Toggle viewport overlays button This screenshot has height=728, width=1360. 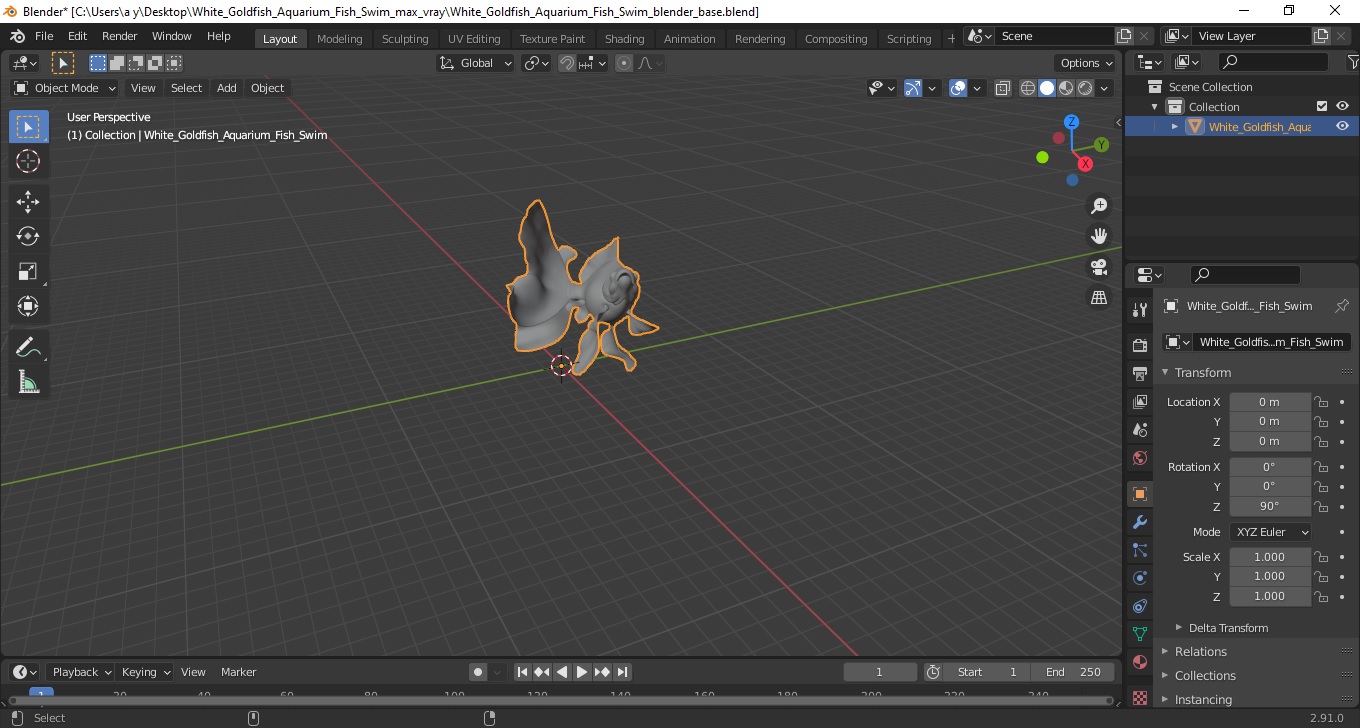coord(958,88)
